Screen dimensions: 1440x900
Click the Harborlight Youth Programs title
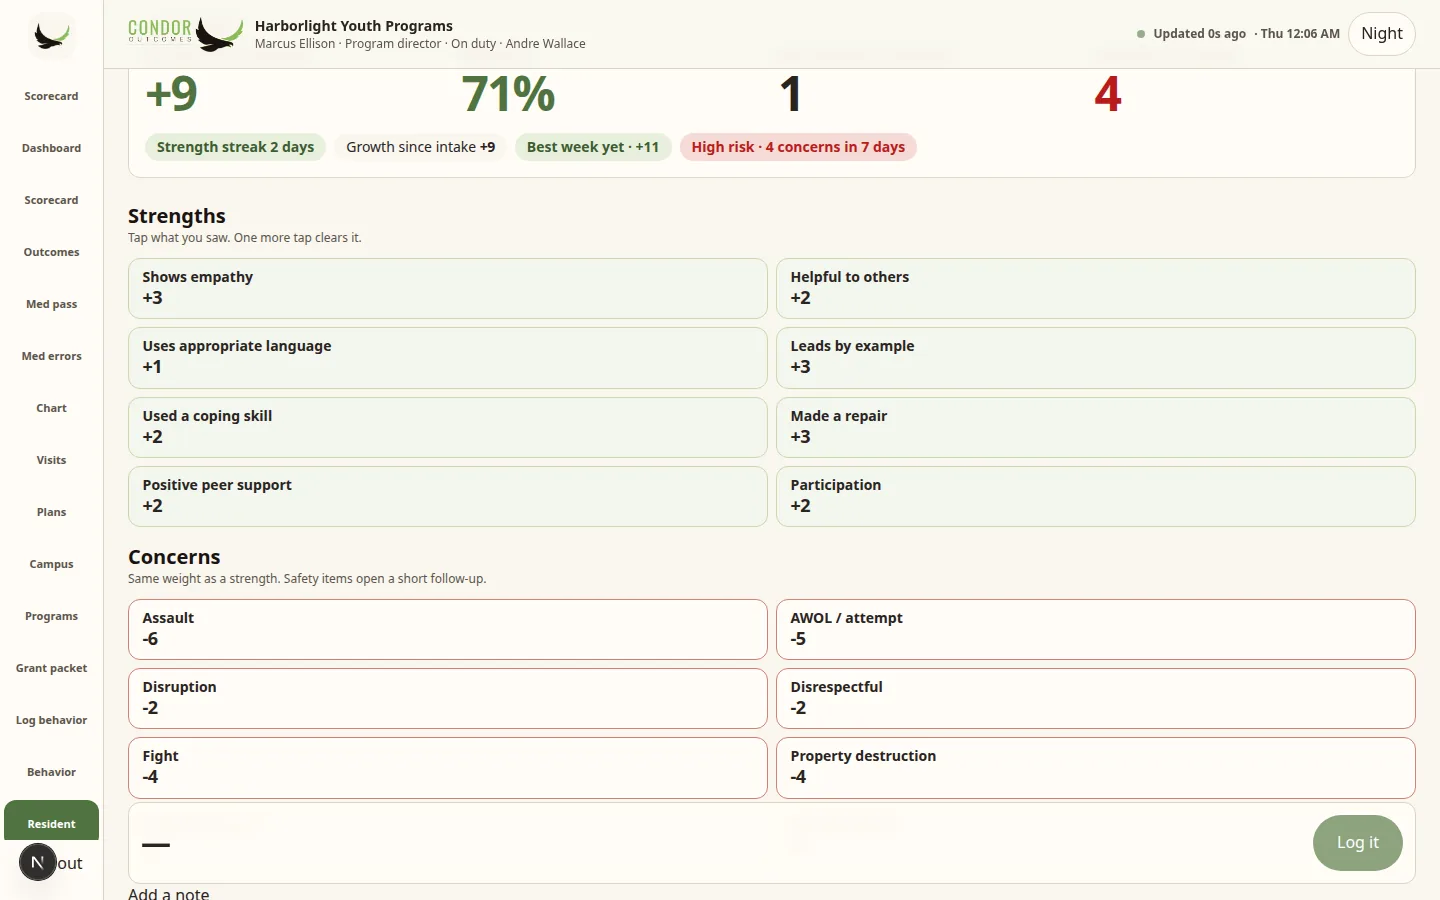coord(354,26)
